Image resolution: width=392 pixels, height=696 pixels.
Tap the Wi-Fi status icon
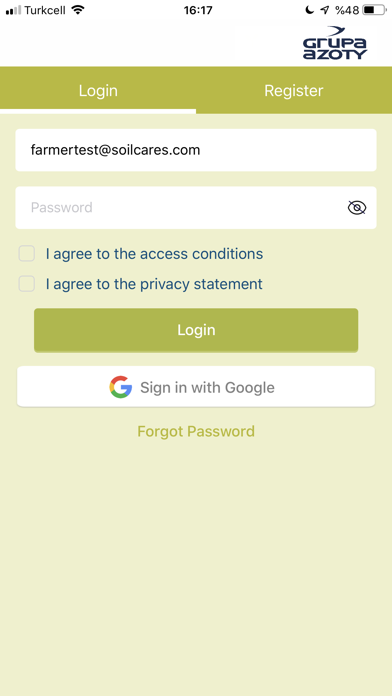tap(78, 10)
